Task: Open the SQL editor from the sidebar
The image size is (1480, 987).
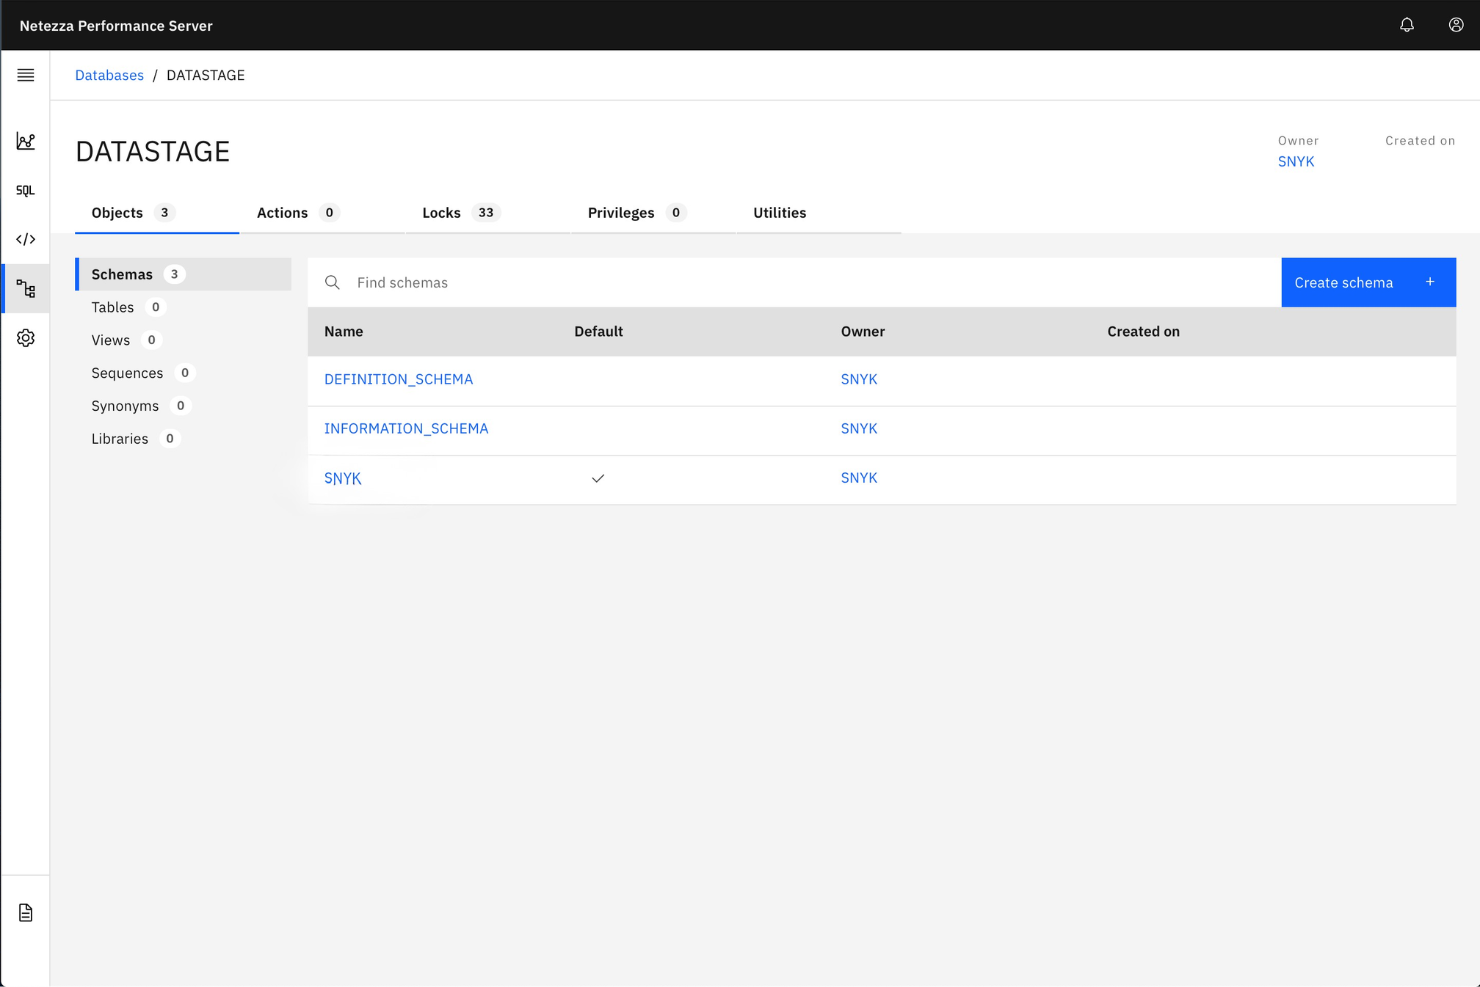Action: (25, 190)
